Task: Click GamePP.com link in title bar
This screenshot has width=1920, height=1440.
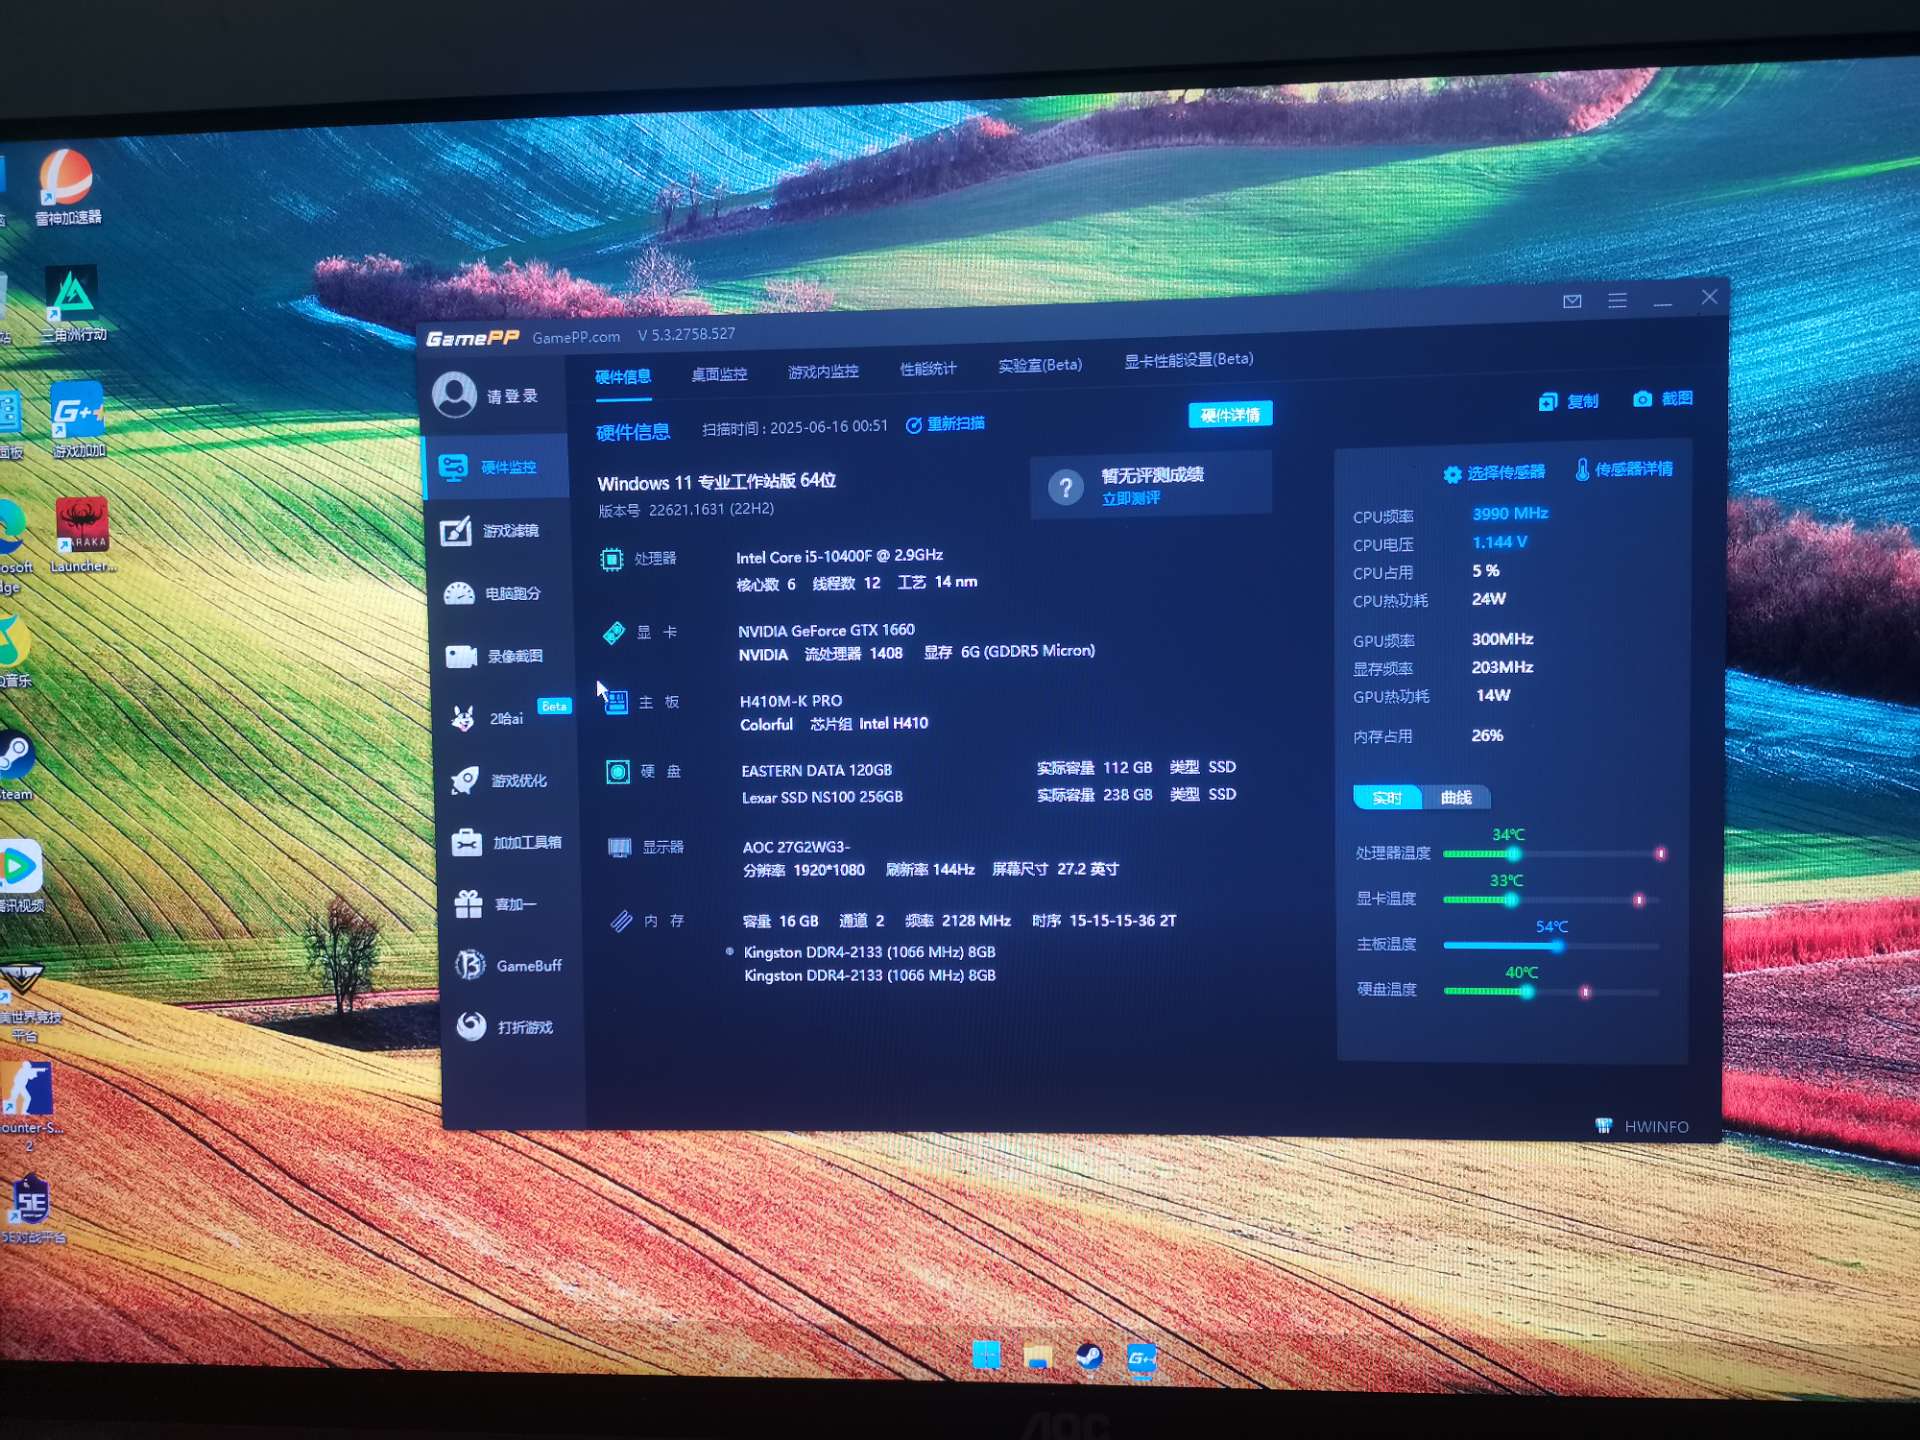Action: coord(576,337)
